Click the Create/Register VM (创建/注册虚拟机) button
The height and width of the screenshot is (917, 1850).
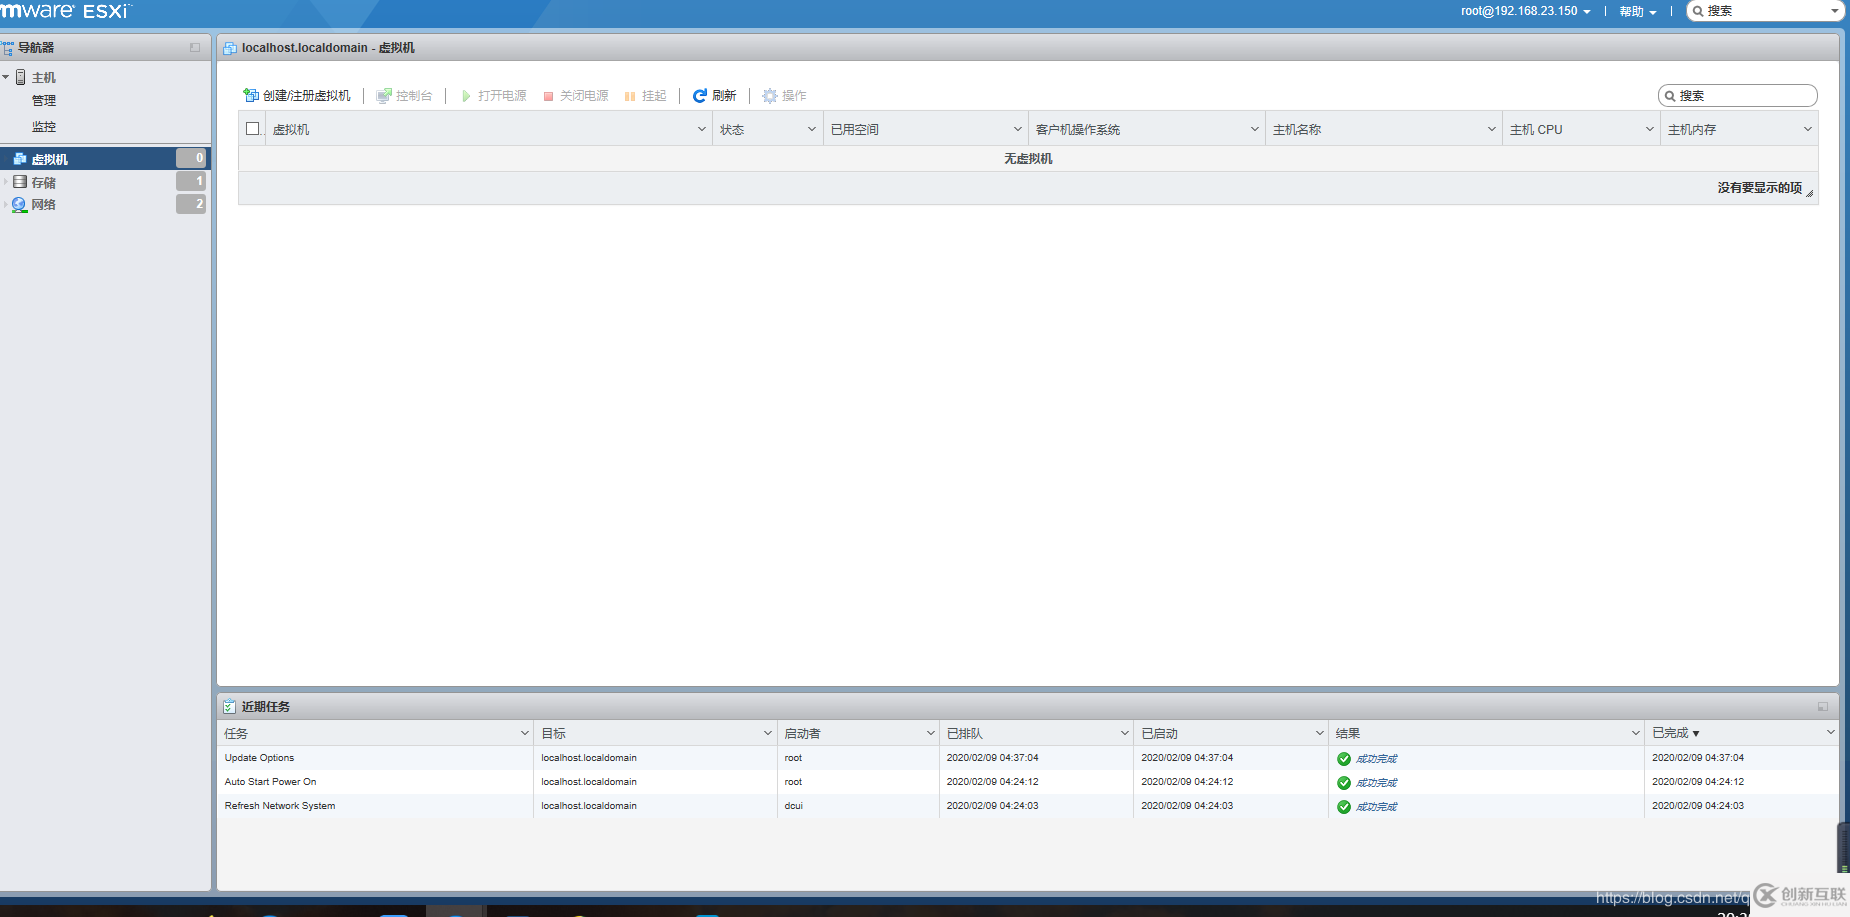(x=297, y=95)
